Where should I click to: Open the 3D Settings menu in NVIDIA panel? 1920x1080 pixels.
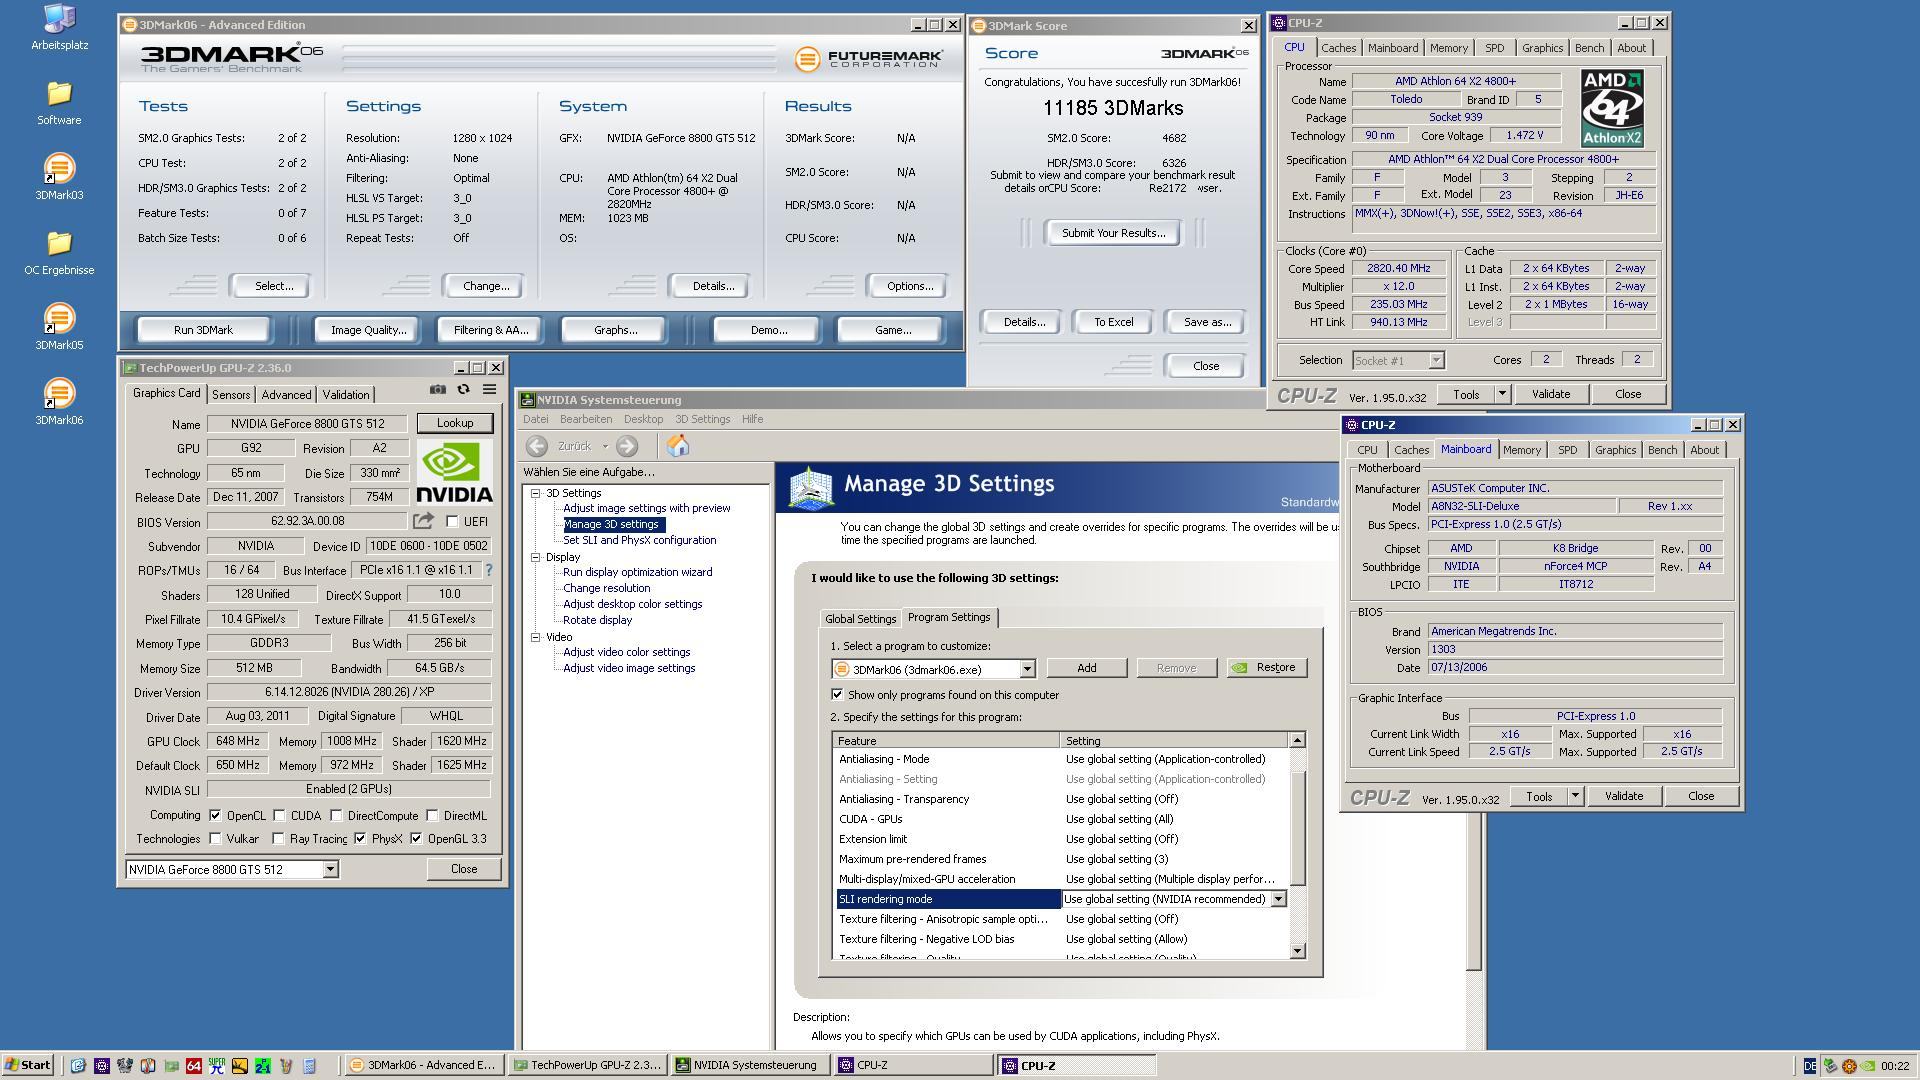[x=702, y=419]
